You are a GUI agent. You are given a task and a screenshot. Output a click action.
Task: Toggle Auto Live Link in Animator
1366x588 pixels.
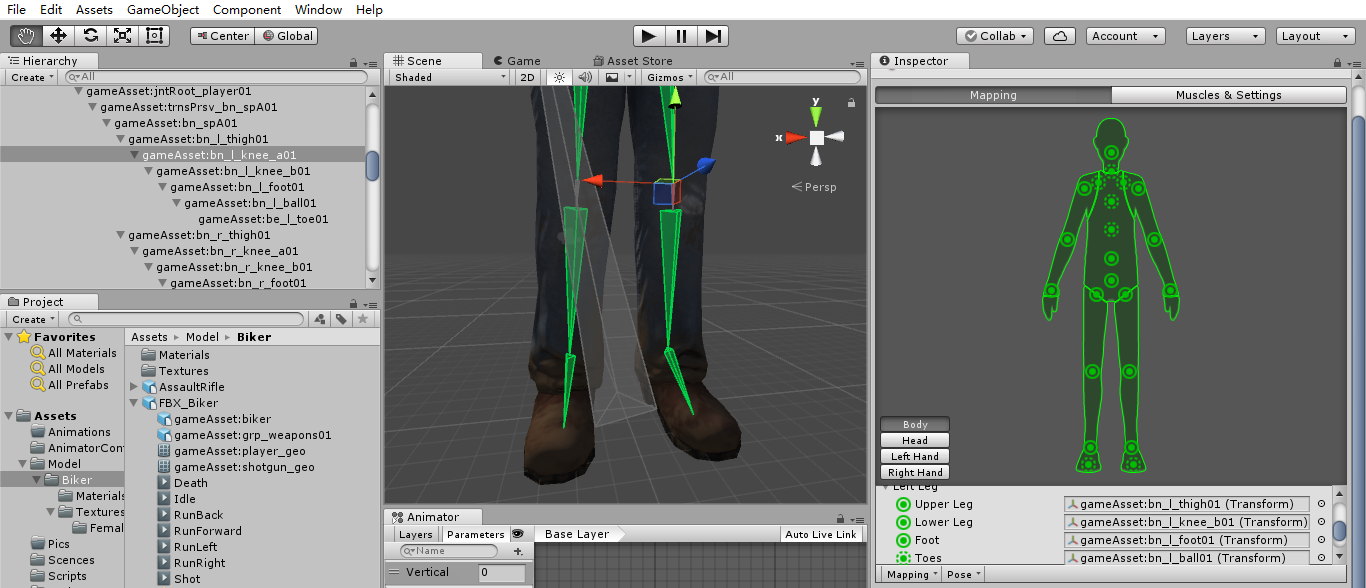coord(821,534)
